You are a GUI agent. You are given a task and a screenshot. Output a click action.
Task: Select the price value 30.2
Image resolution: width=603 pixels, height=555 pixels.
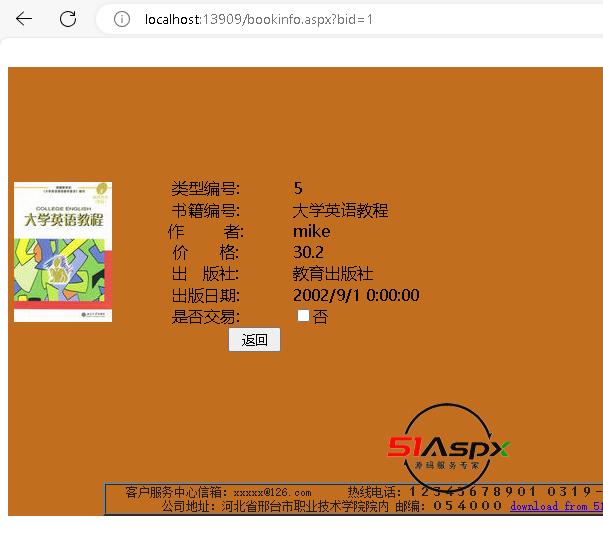308,252
